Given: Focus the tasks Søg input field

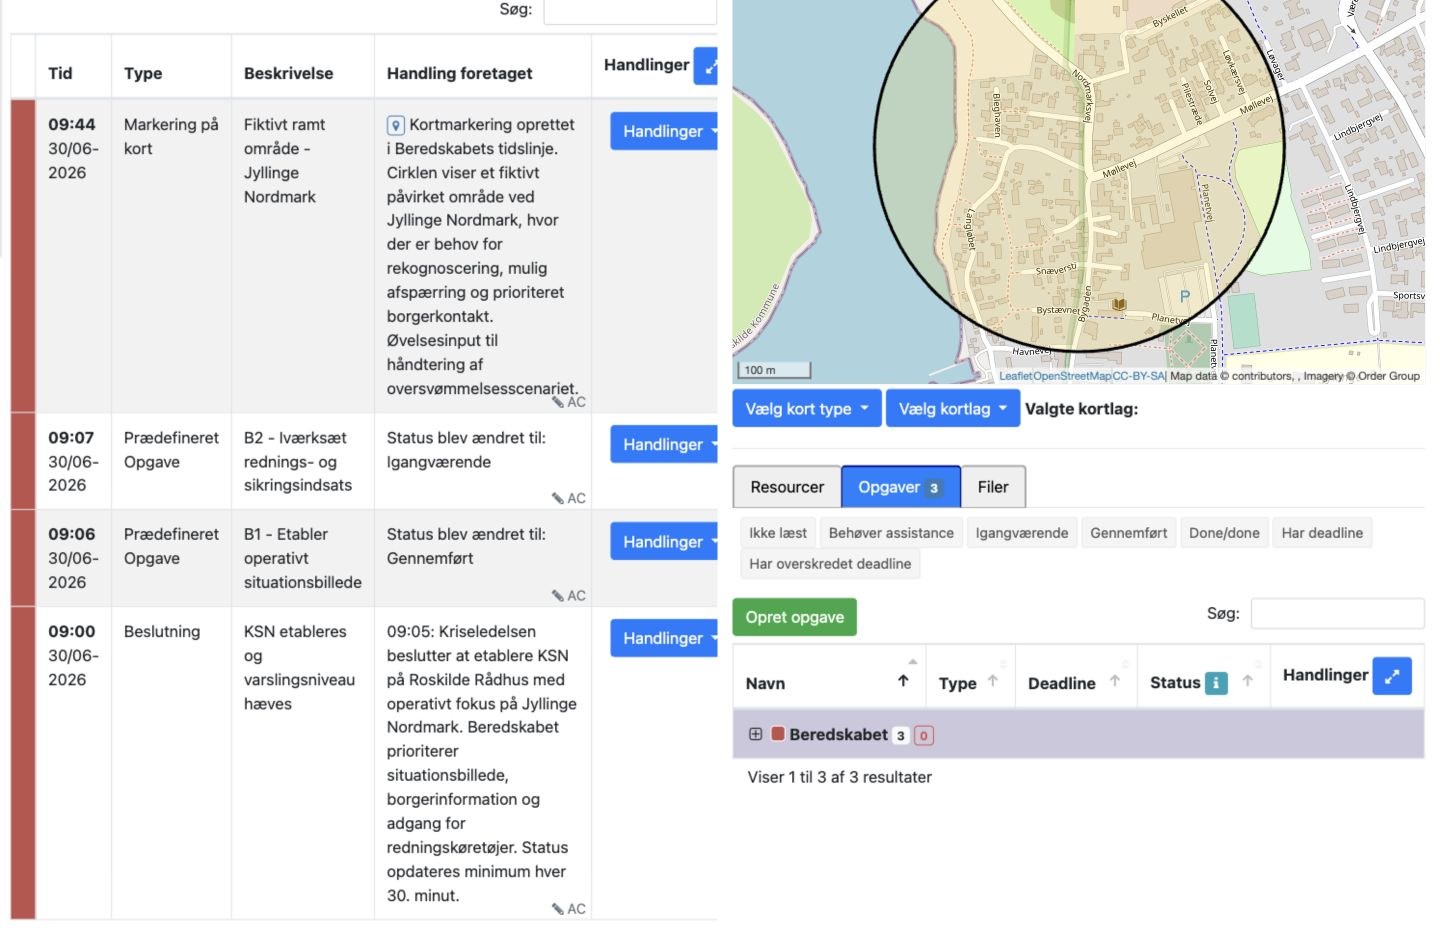Looking at the screenshot, I should pos(1337,613).
